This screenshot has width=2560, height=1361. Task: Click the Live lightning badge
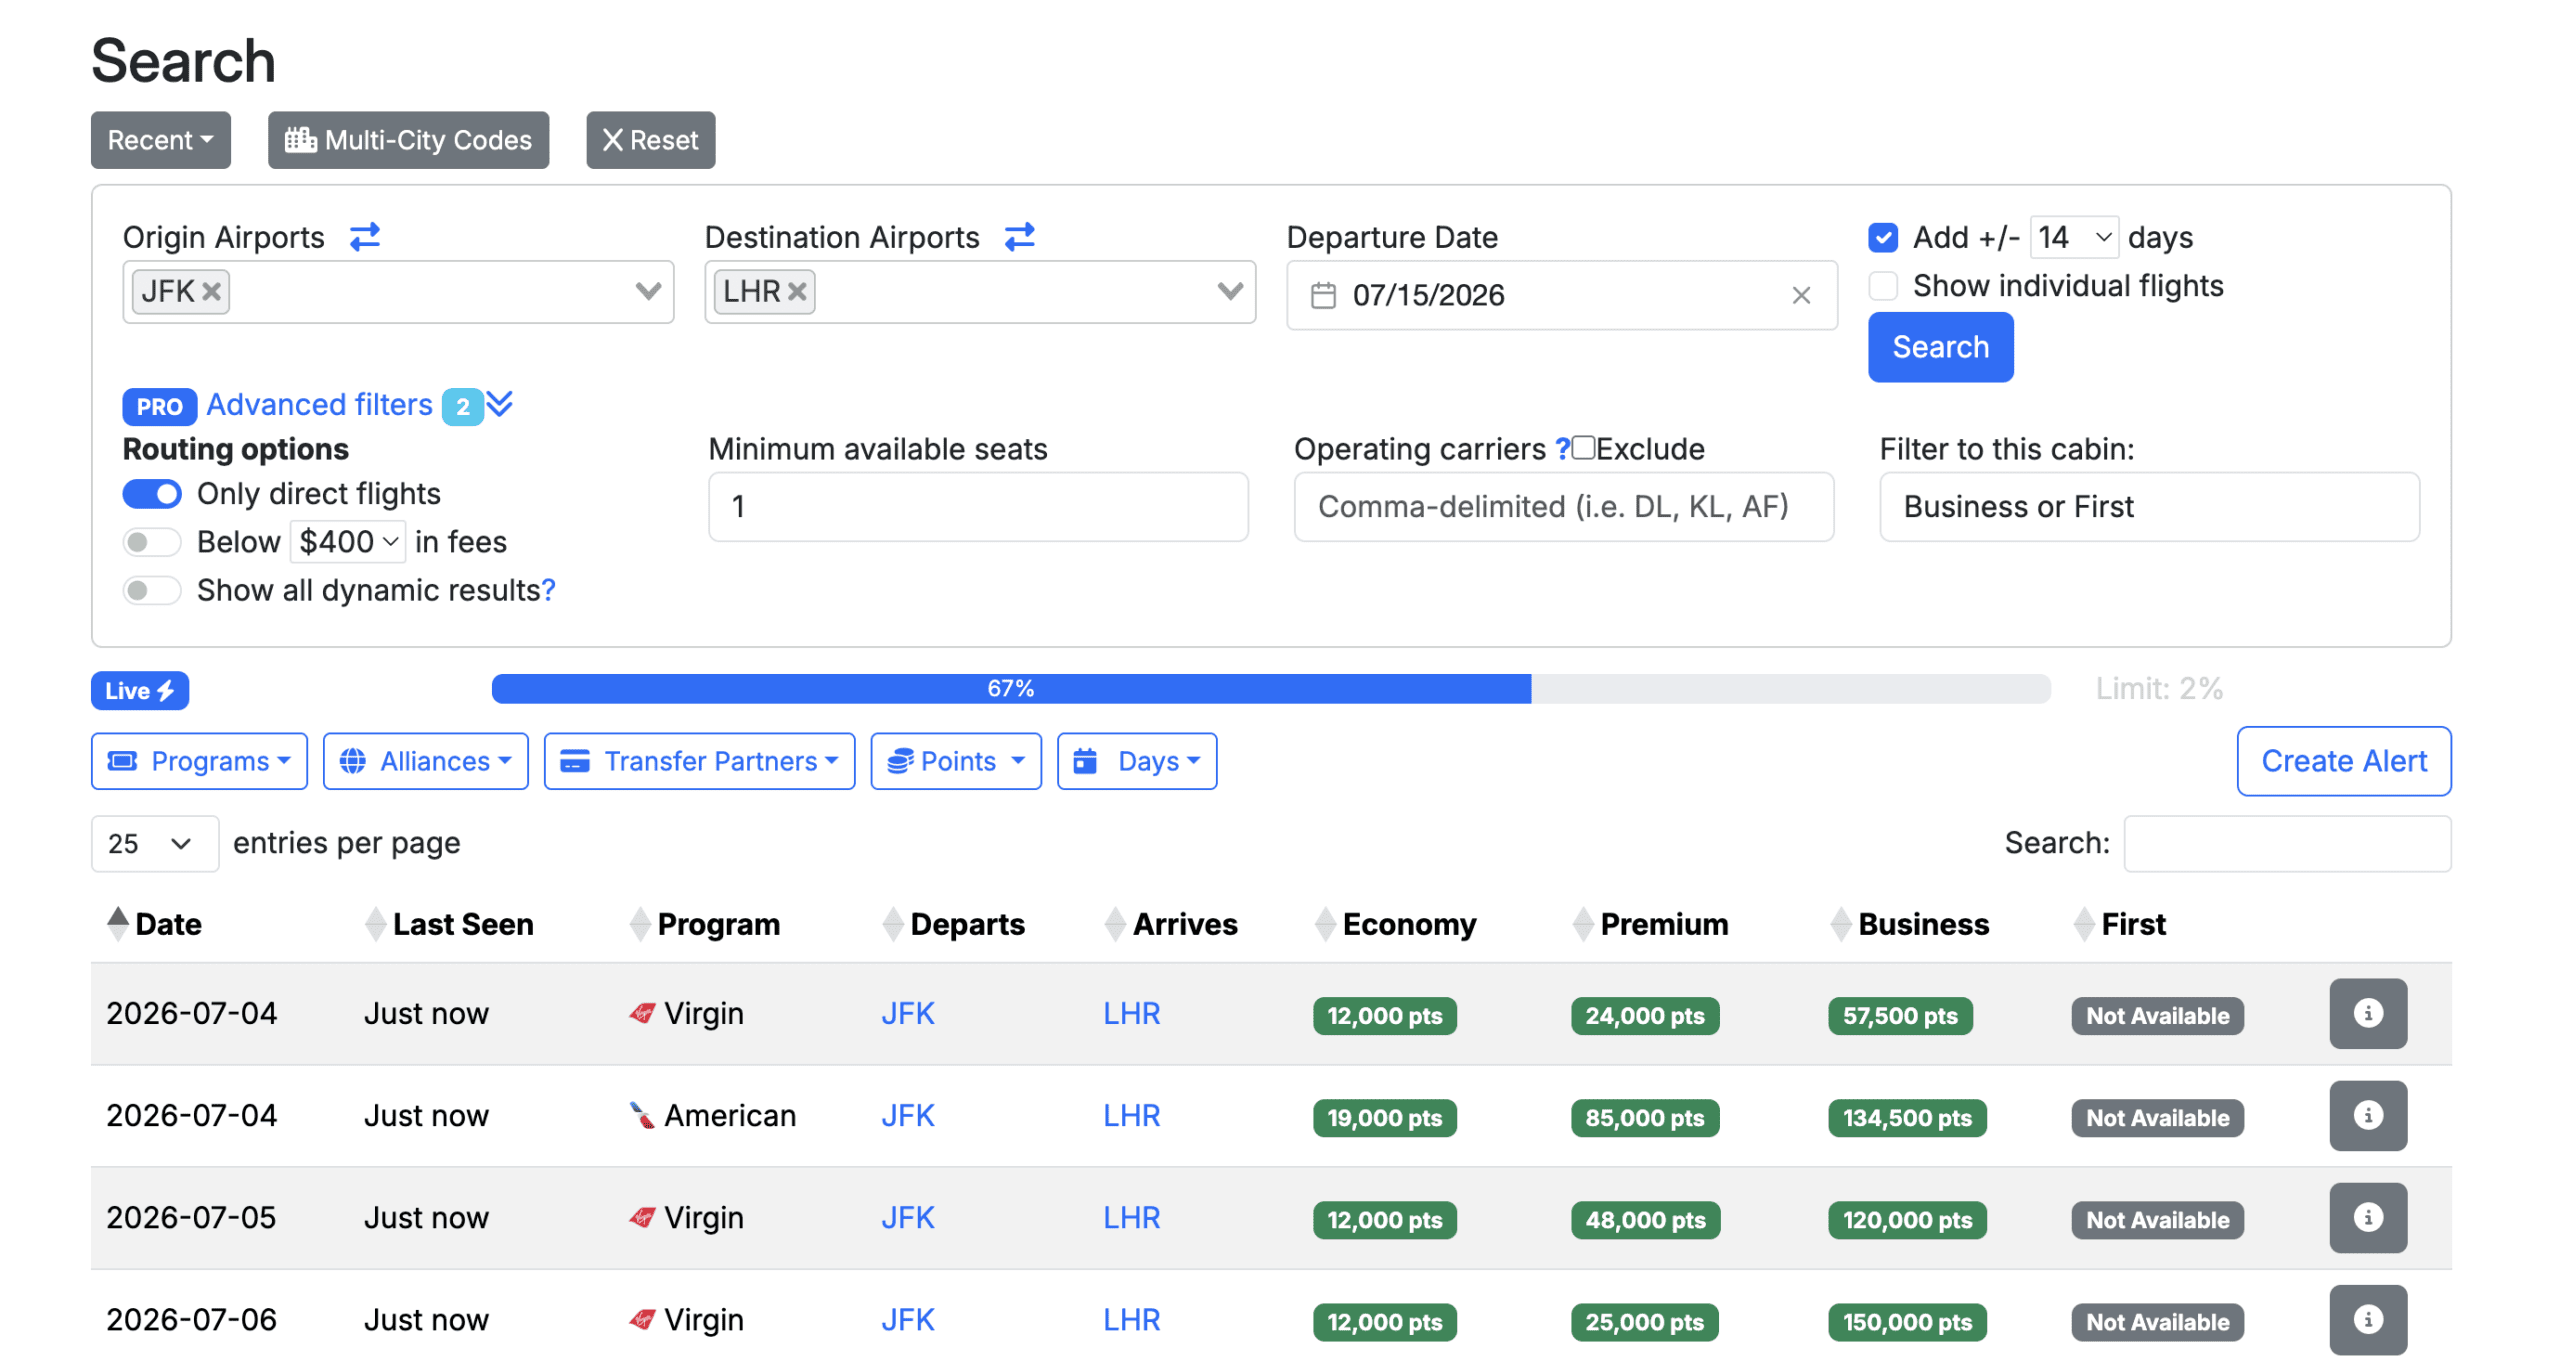tap(140, 690)
